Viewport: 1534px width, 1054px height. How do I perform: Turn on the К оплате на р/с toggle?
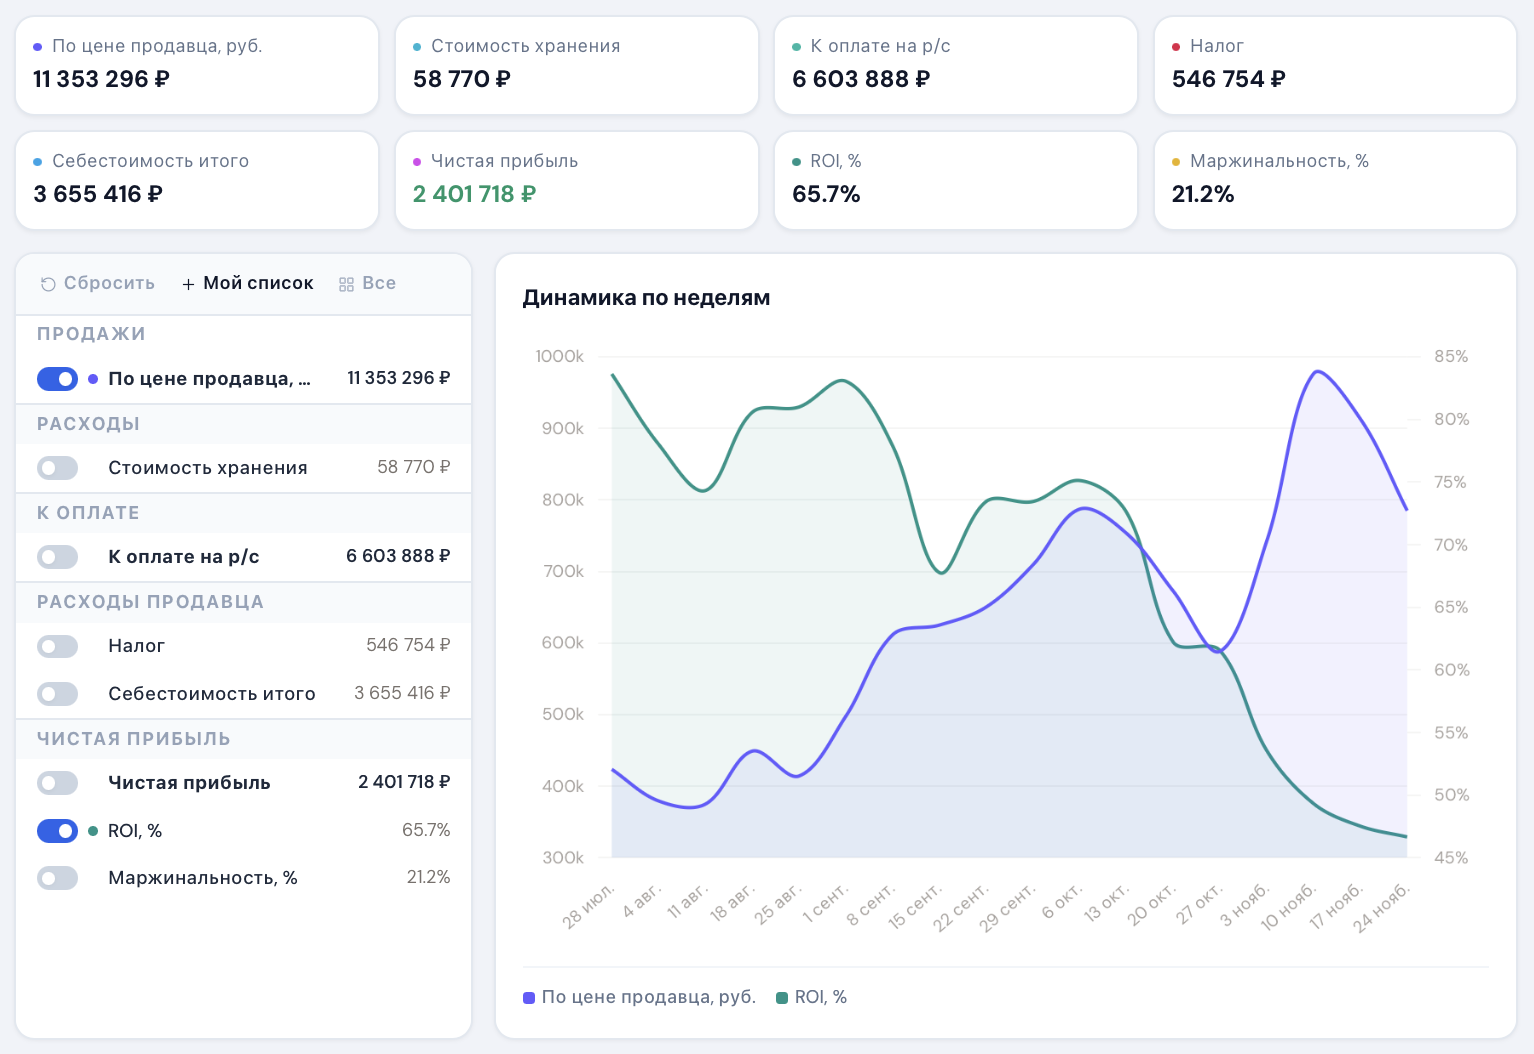[57, 557]
